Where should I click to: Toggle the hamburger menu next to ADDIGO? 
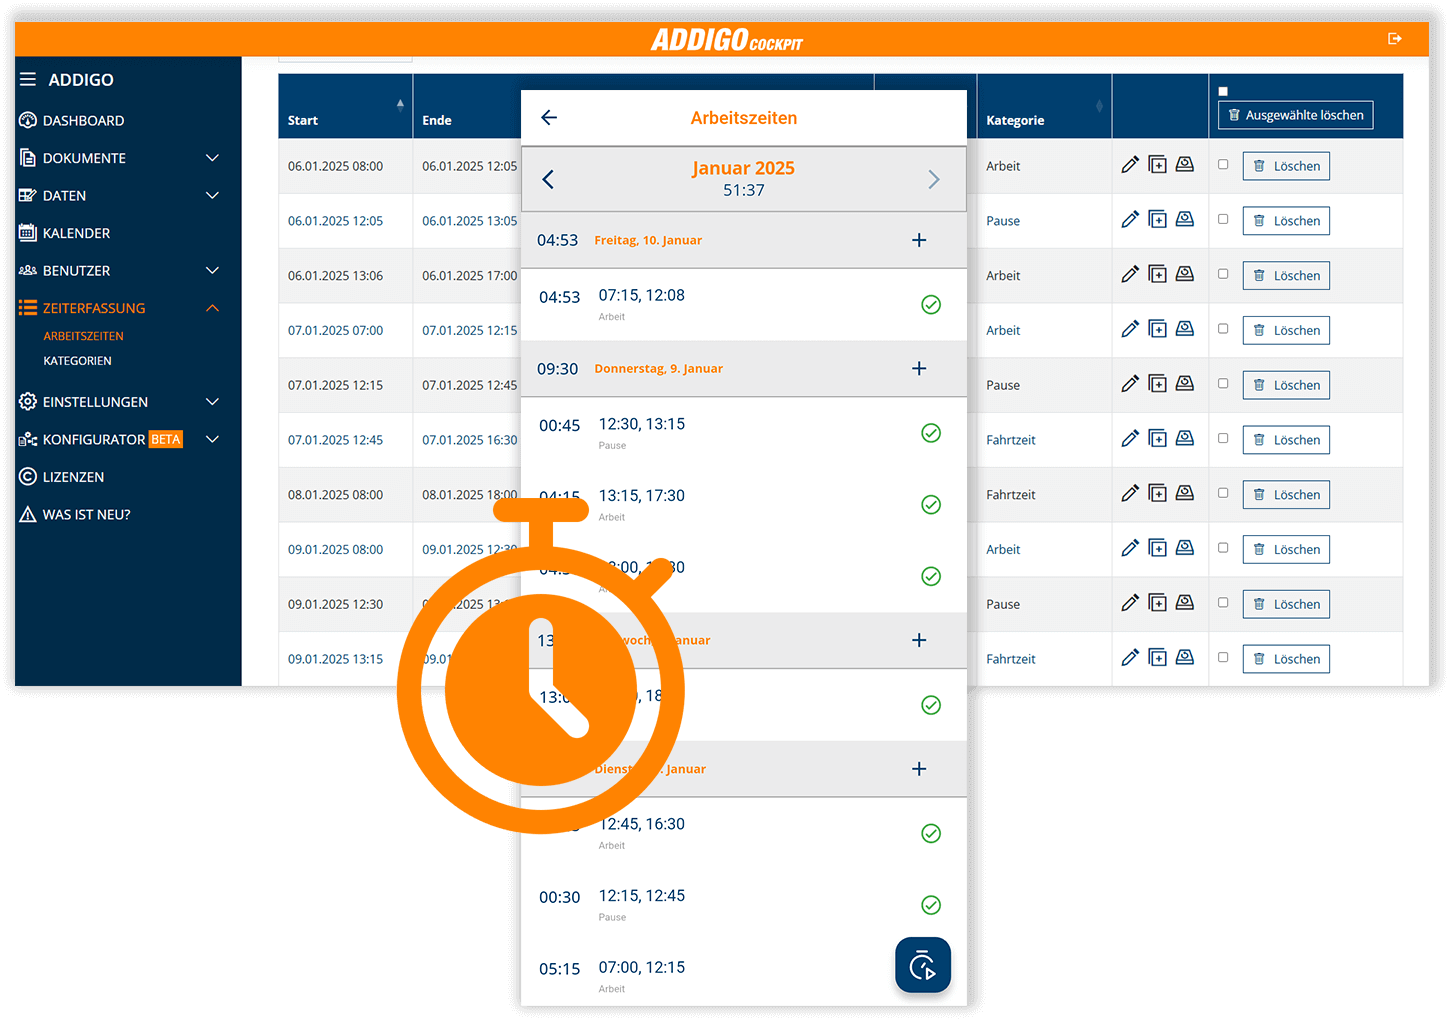(x=28, y=79)
